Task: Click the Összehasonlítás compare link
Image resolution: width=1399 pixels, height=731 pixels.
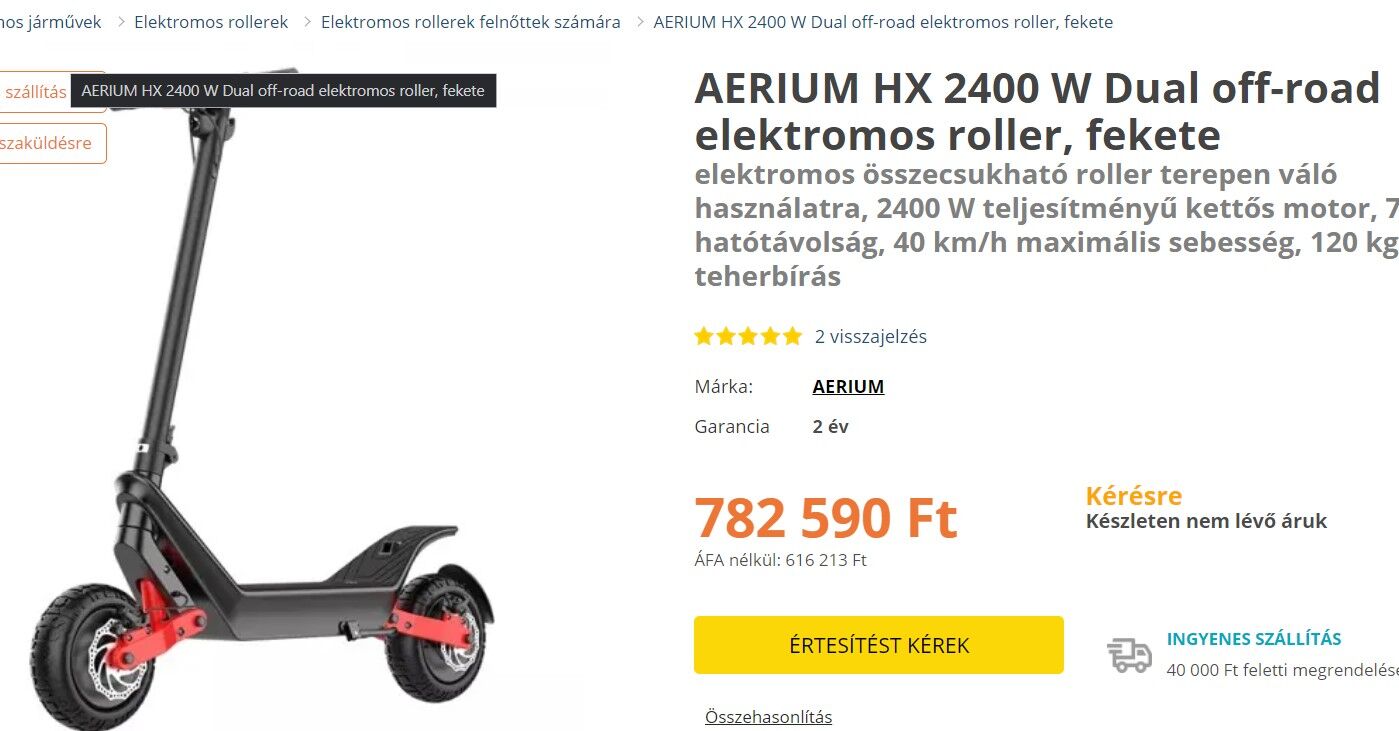Action: point(768,717)
